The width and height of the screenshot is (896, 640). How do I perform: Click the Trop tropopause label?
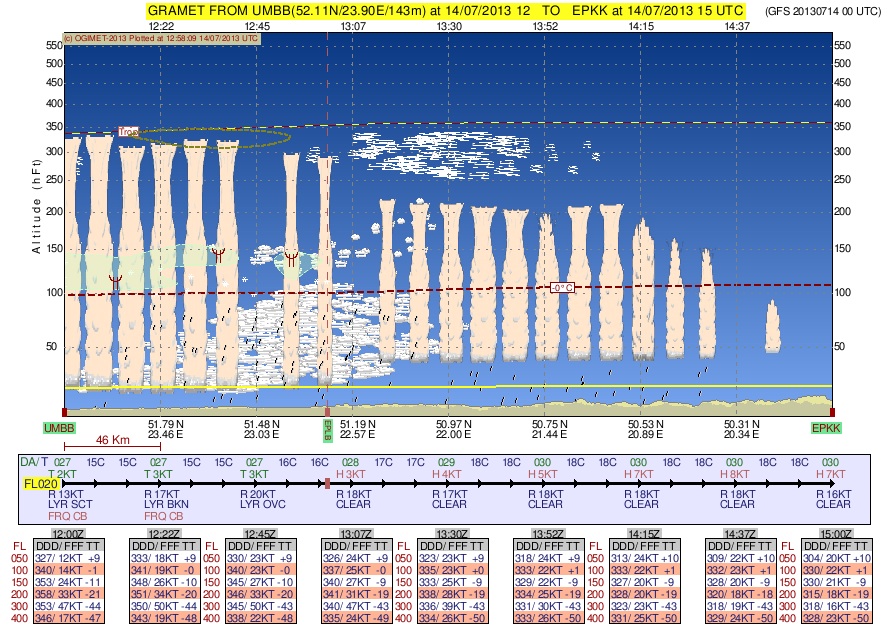click(127, 131)
